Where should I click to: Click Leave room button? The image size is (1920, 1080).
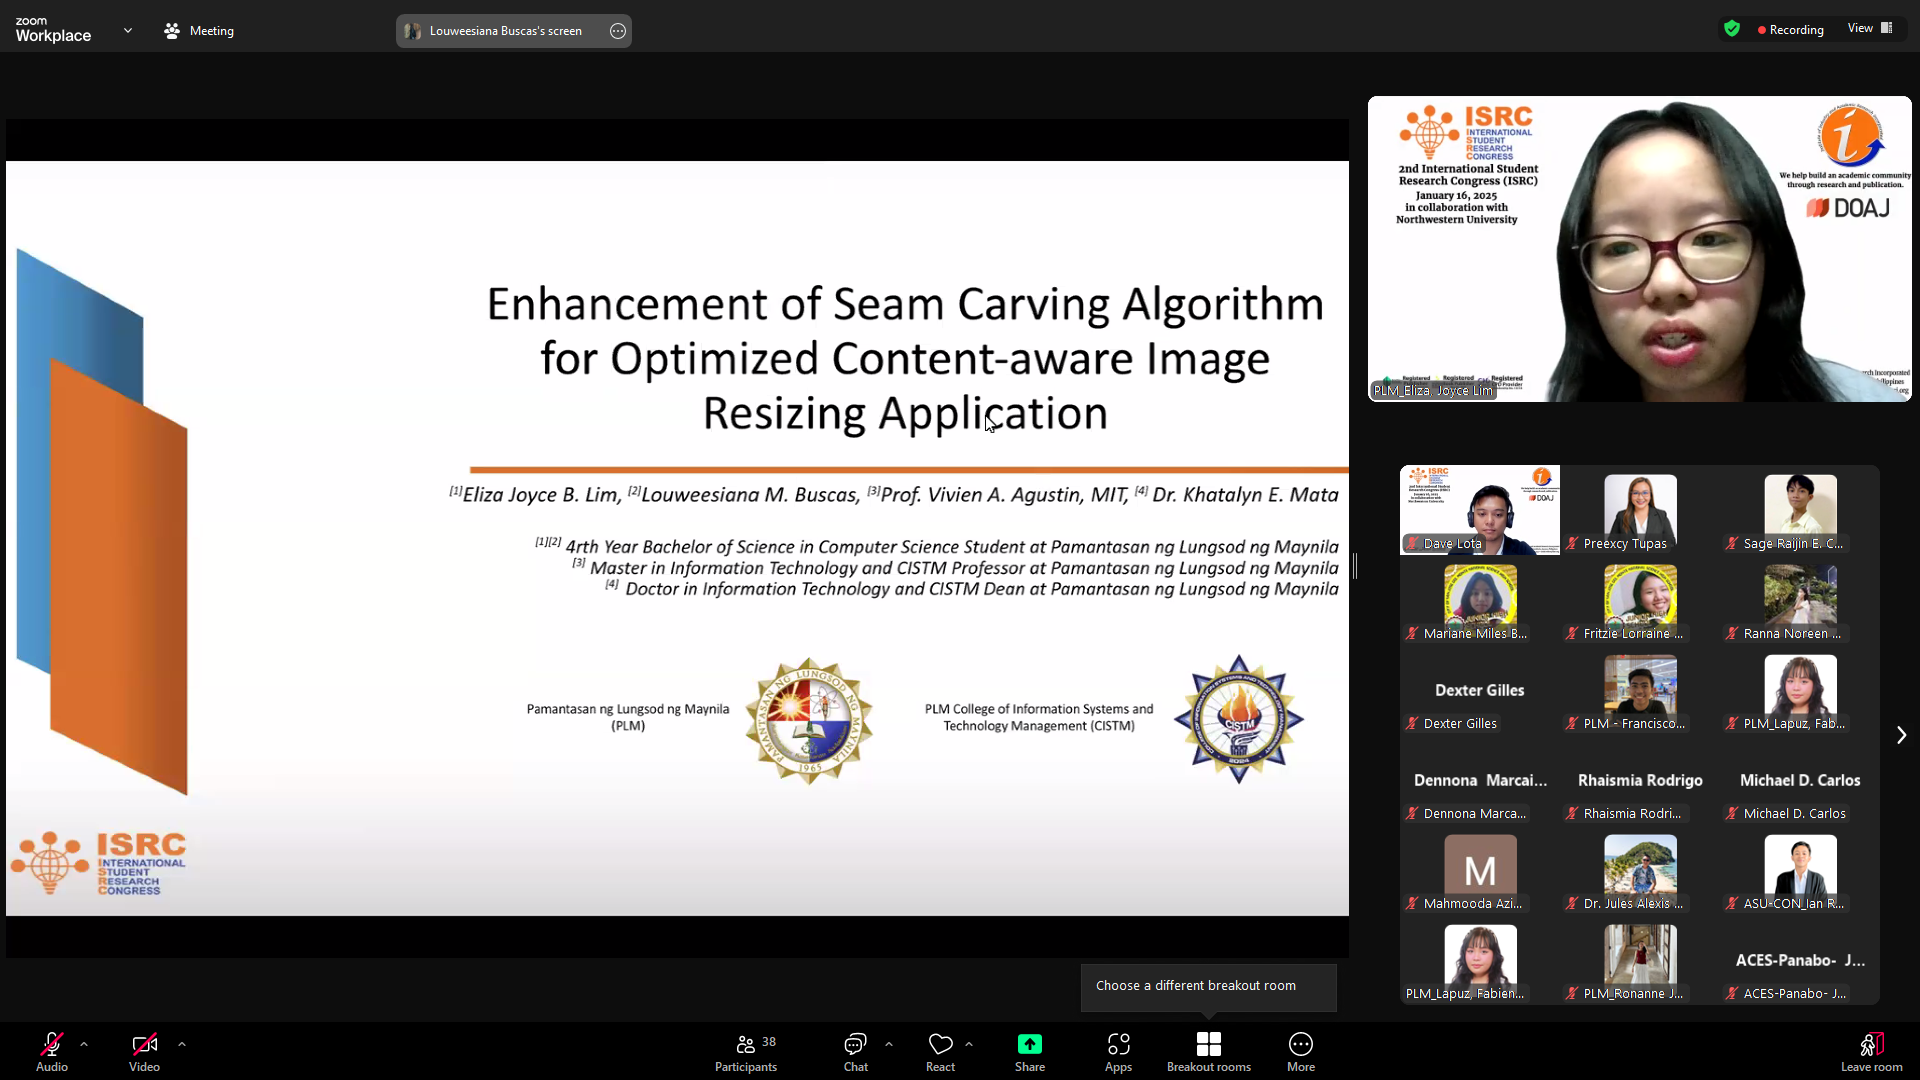click(1871, 1052)
